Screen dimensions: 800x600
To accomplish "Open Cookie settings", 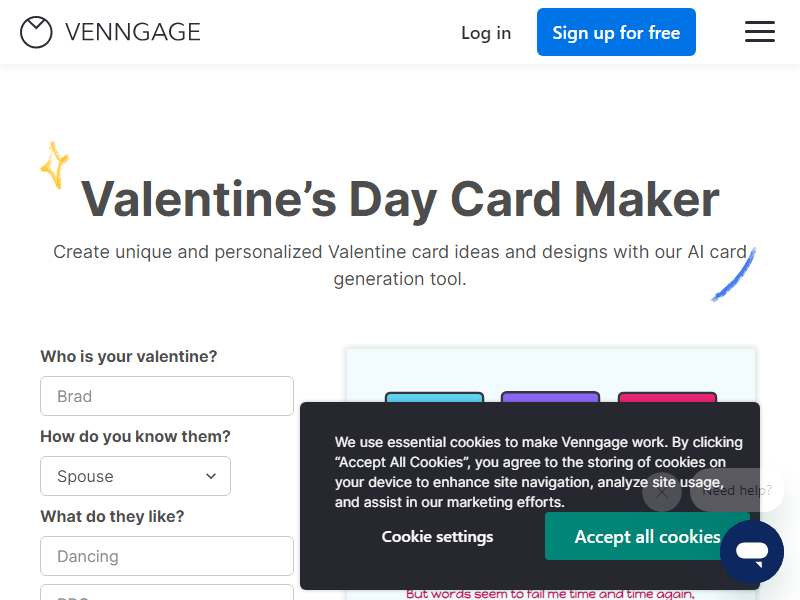I will coord(437,537).
